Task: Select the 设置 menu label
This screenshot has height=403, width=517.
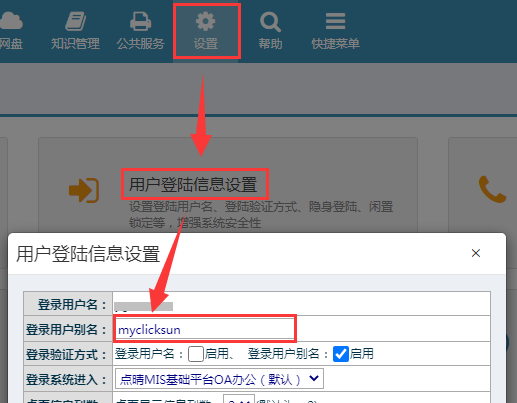Action: click(x=206, y=44)
